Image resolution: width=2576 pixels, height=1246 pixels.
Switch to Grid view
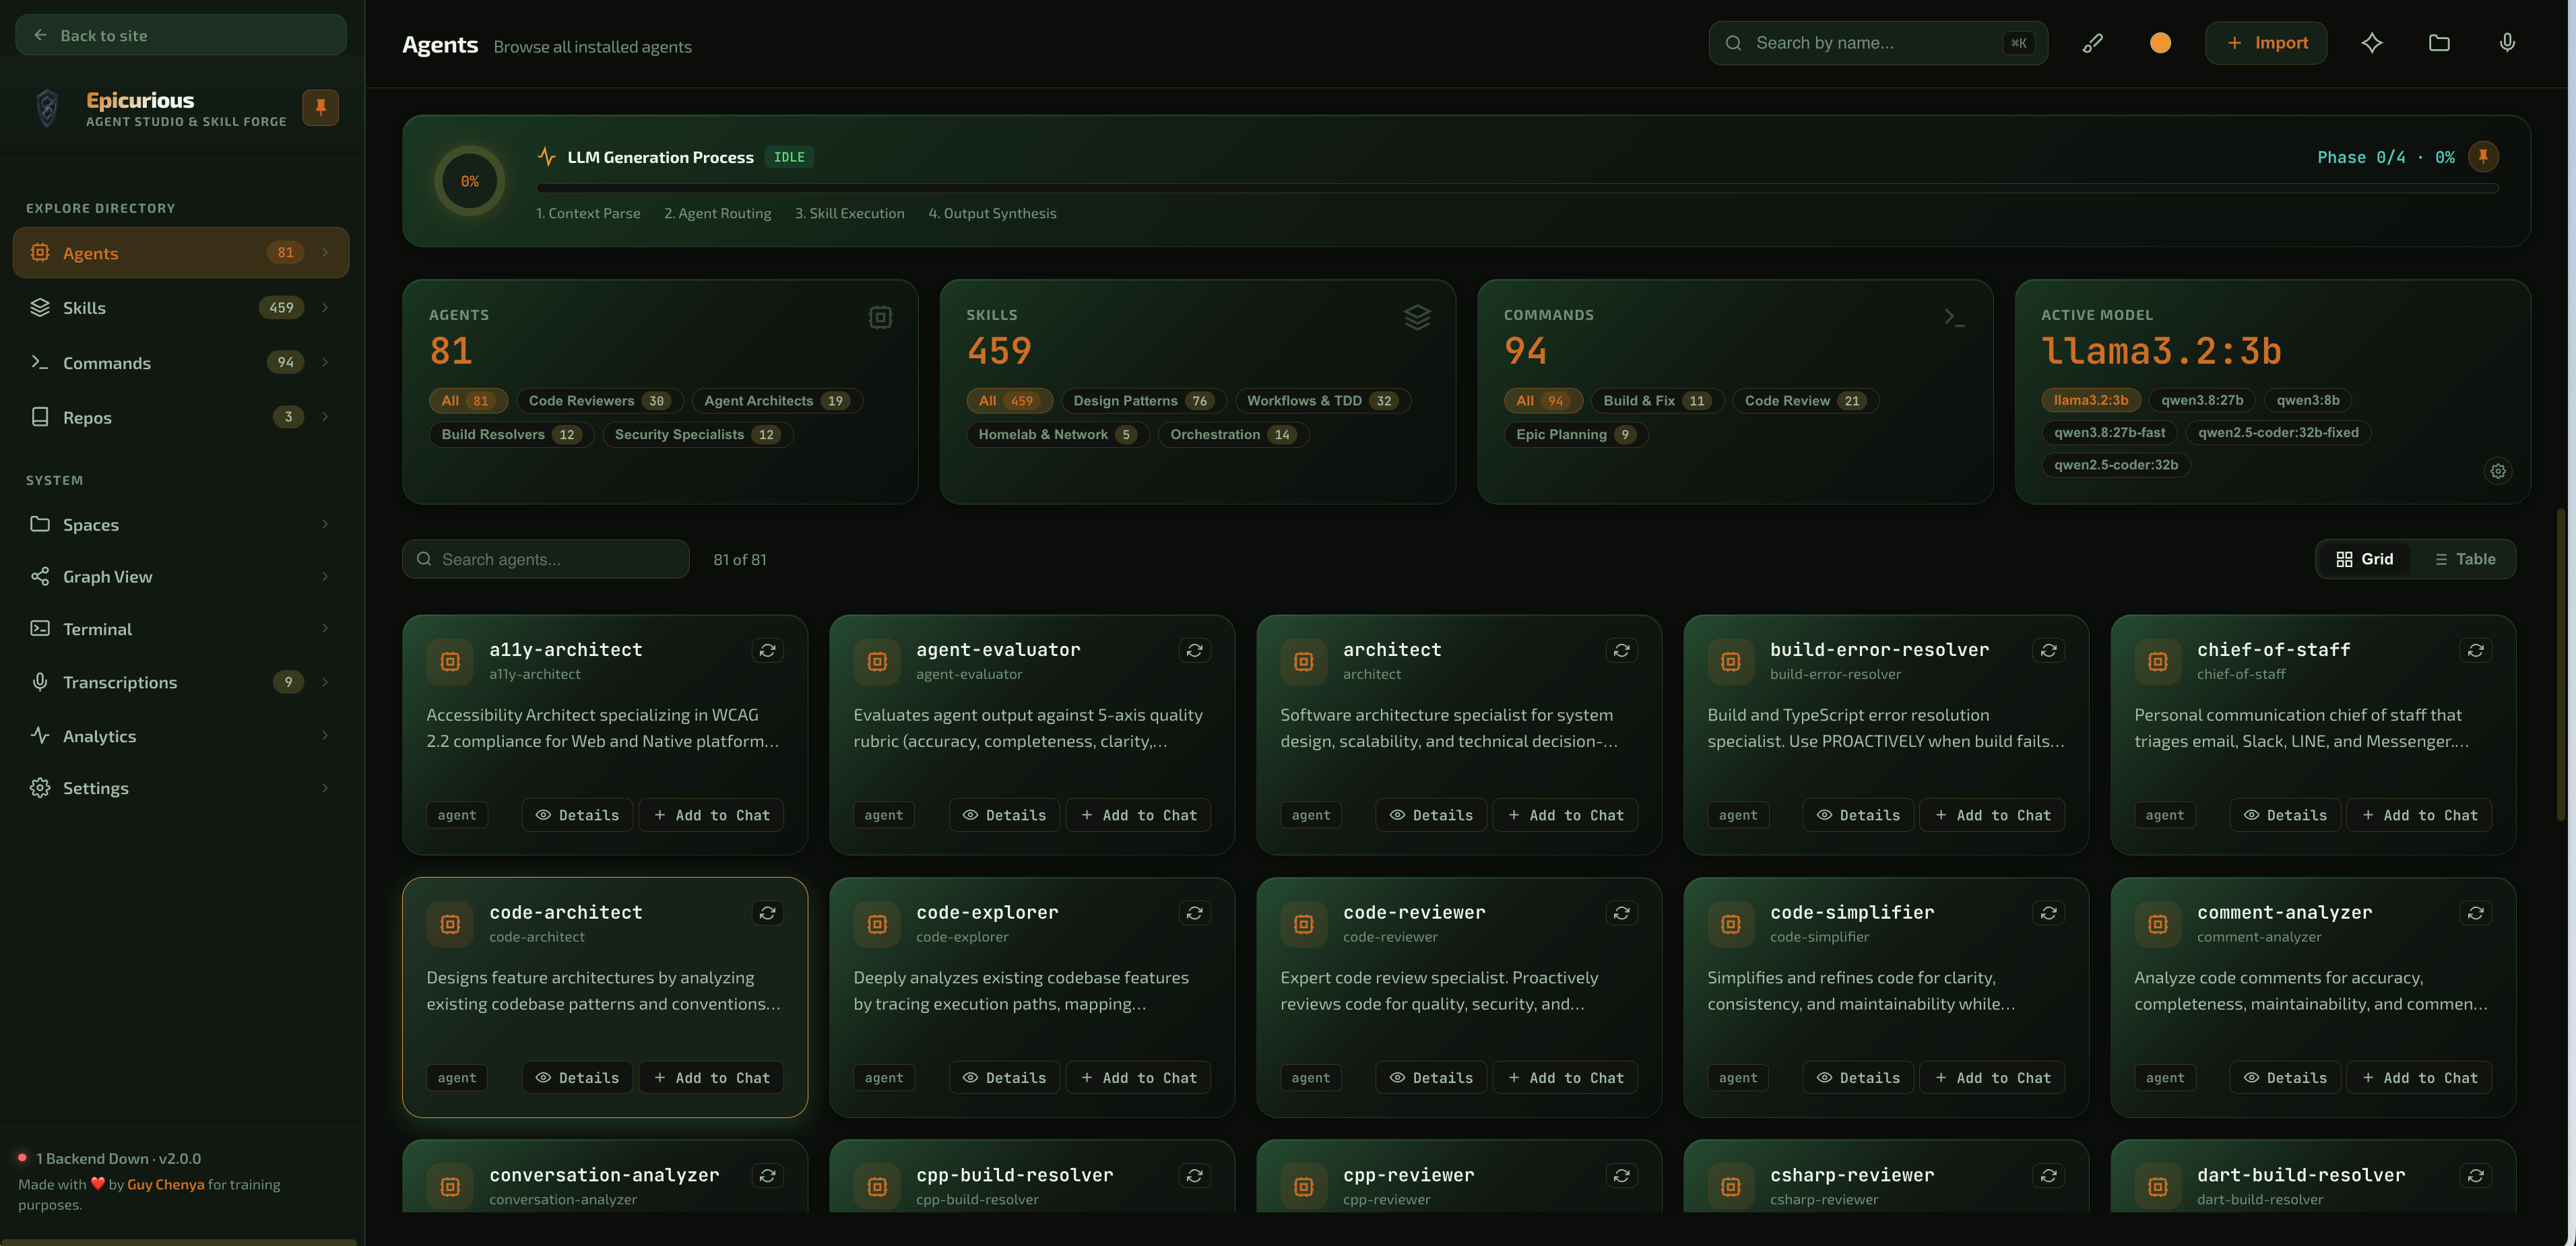pos(2364,559)
